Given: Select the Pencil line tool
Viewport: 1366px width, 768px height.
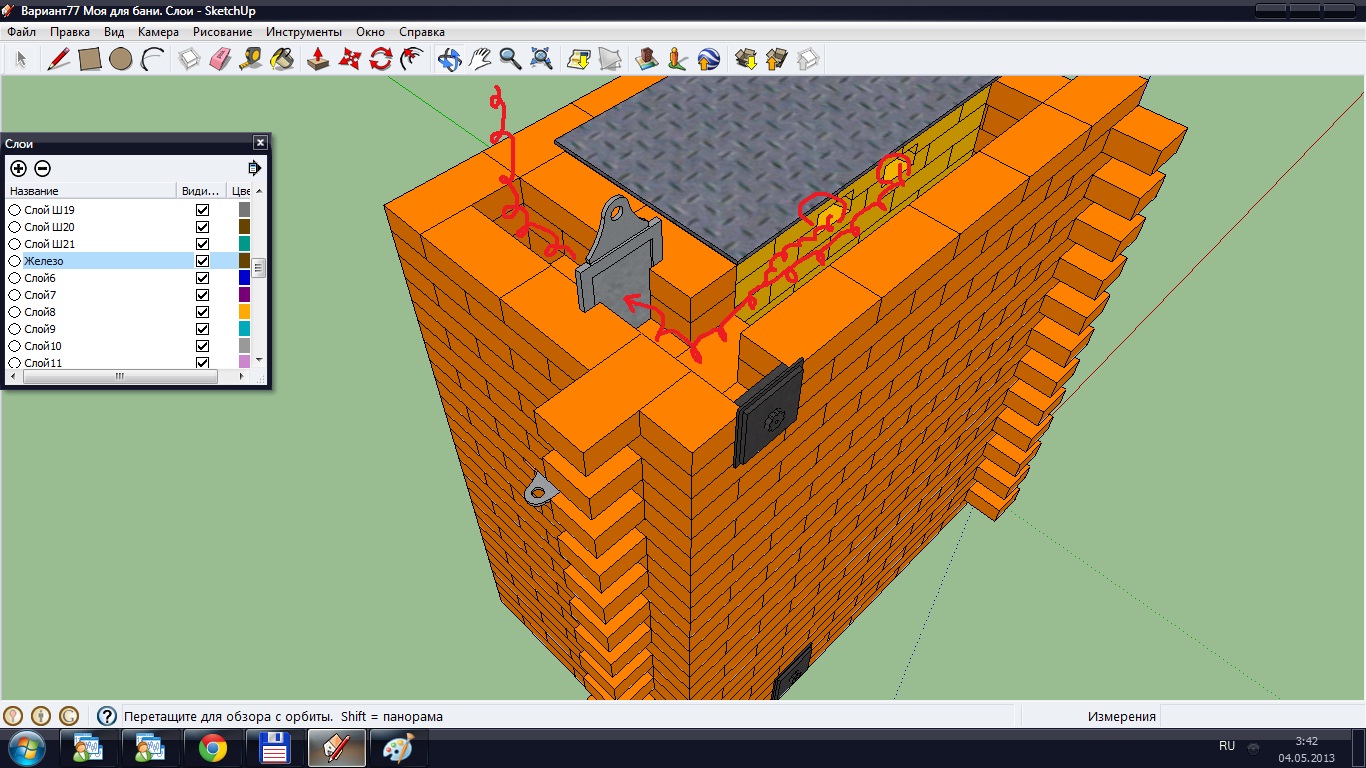Looking at the screenshot, I should tap(59, 59).
